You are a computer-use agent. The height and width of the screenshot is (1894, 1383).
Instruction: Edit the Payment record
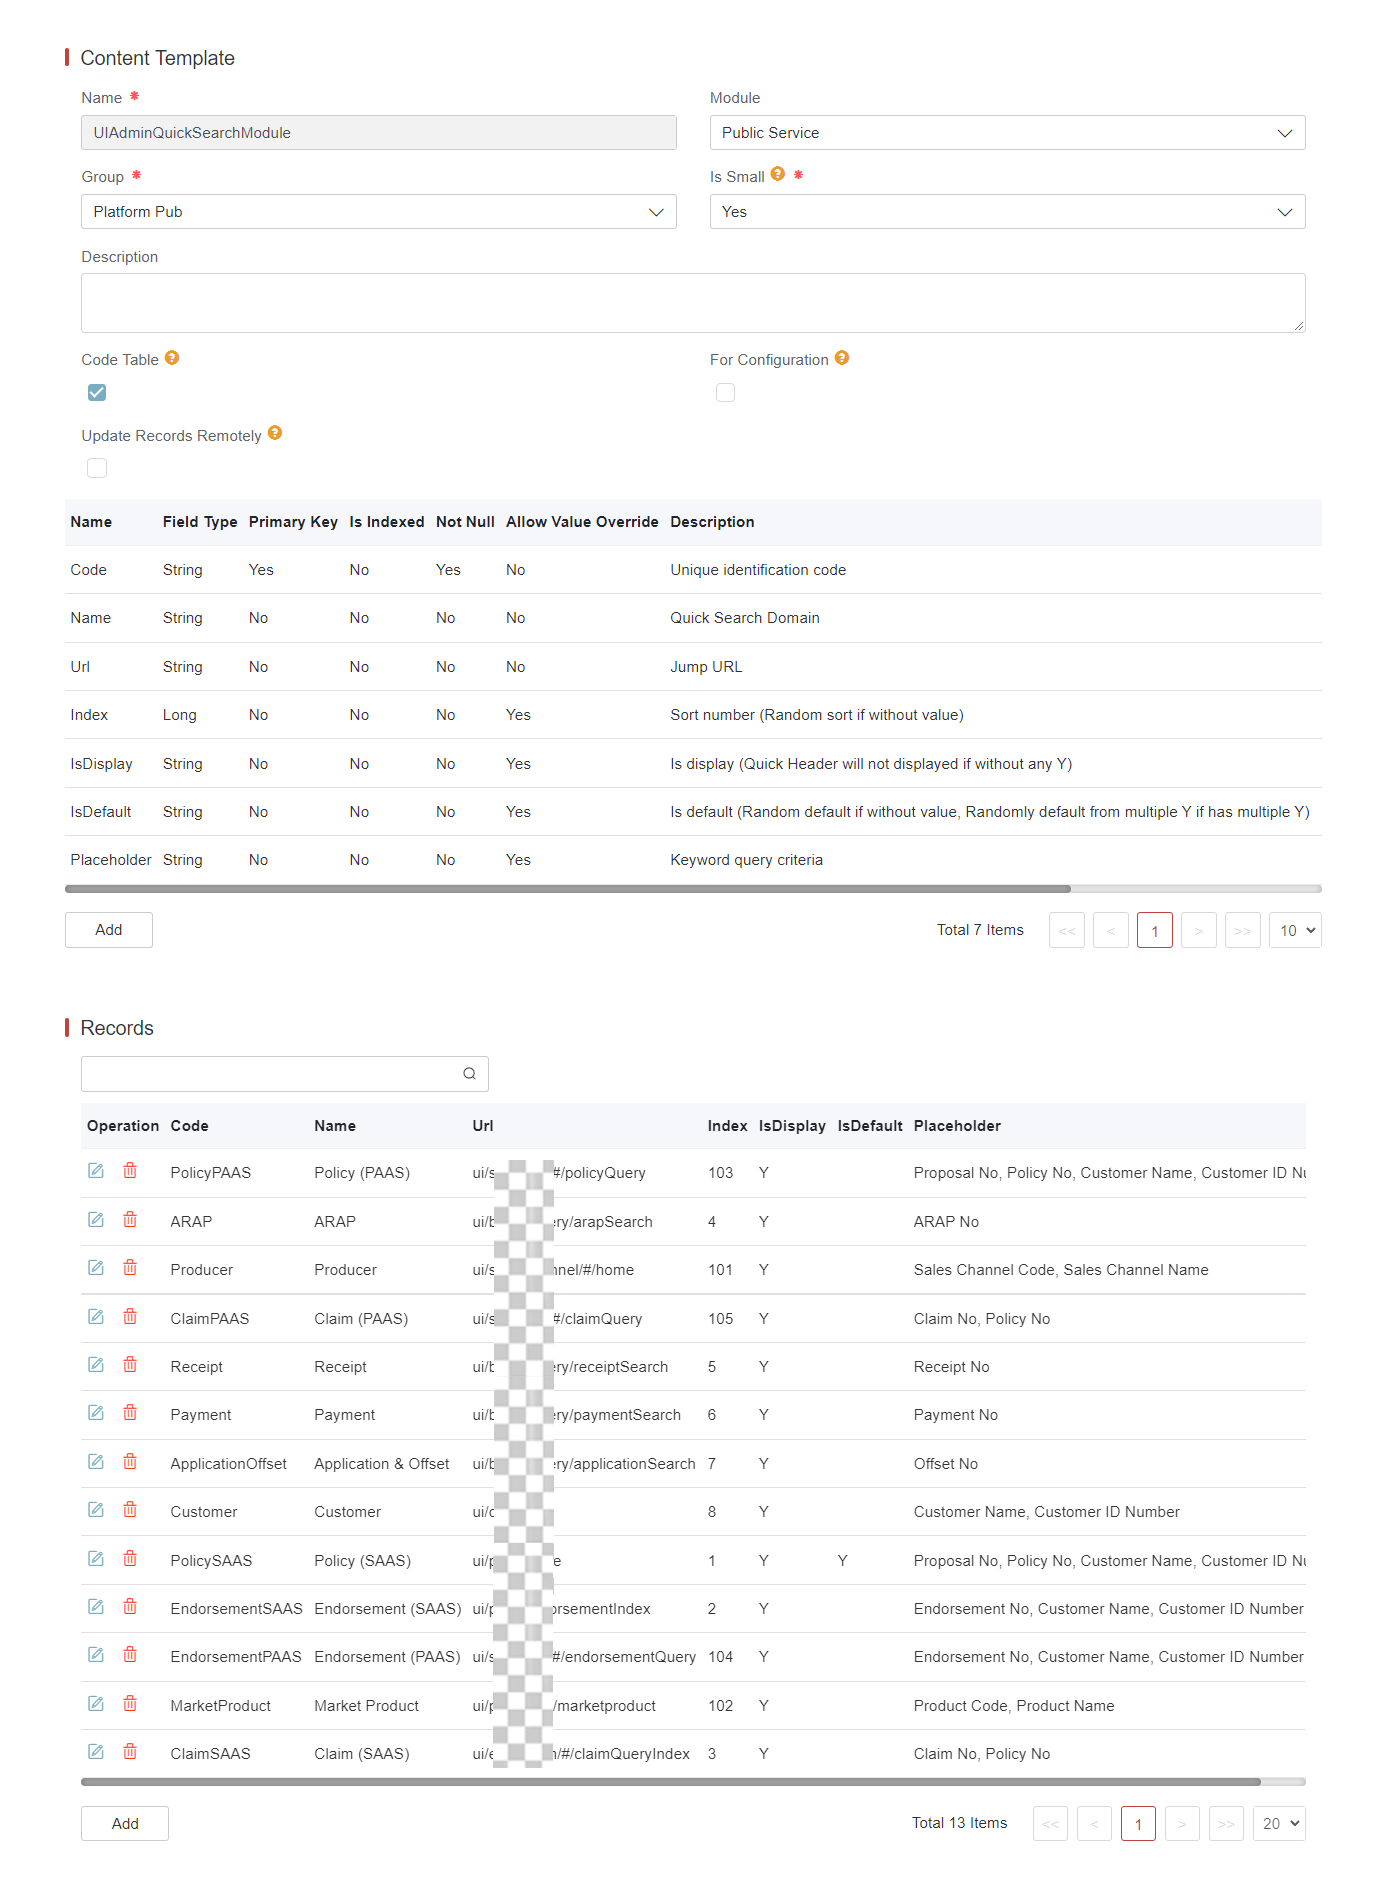pyautogui.click(x=96, y=1413)
